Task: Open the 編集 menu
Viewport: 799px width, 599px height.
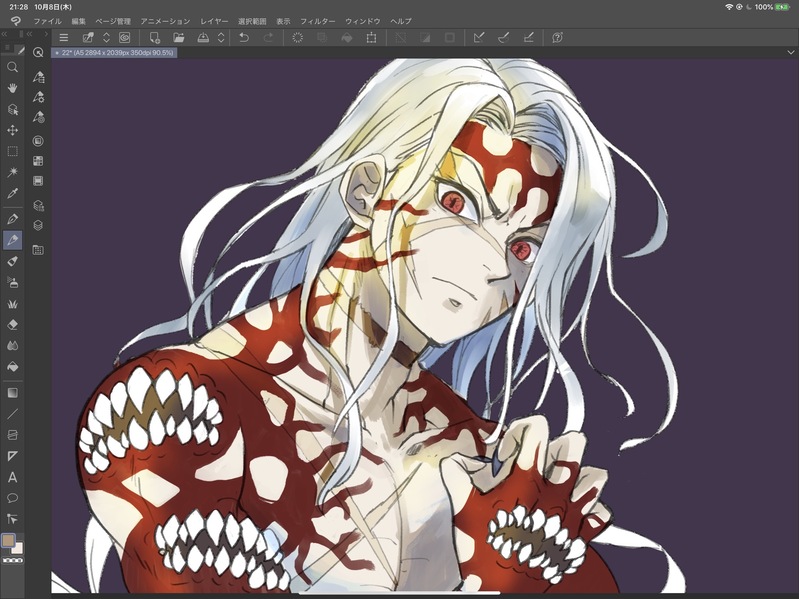Action: (78, 21)
